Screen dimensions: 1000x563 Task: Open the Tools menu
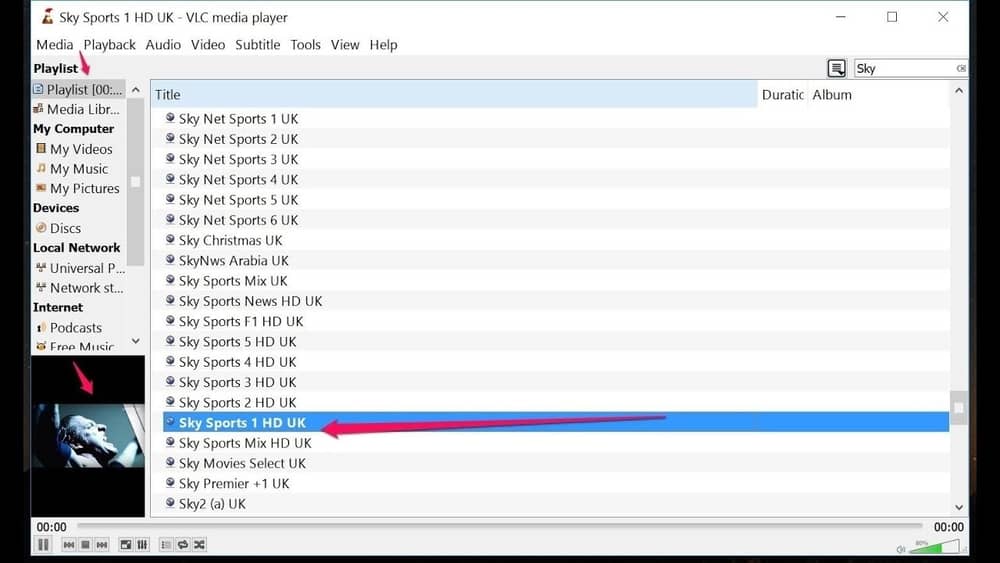(305, 45)
